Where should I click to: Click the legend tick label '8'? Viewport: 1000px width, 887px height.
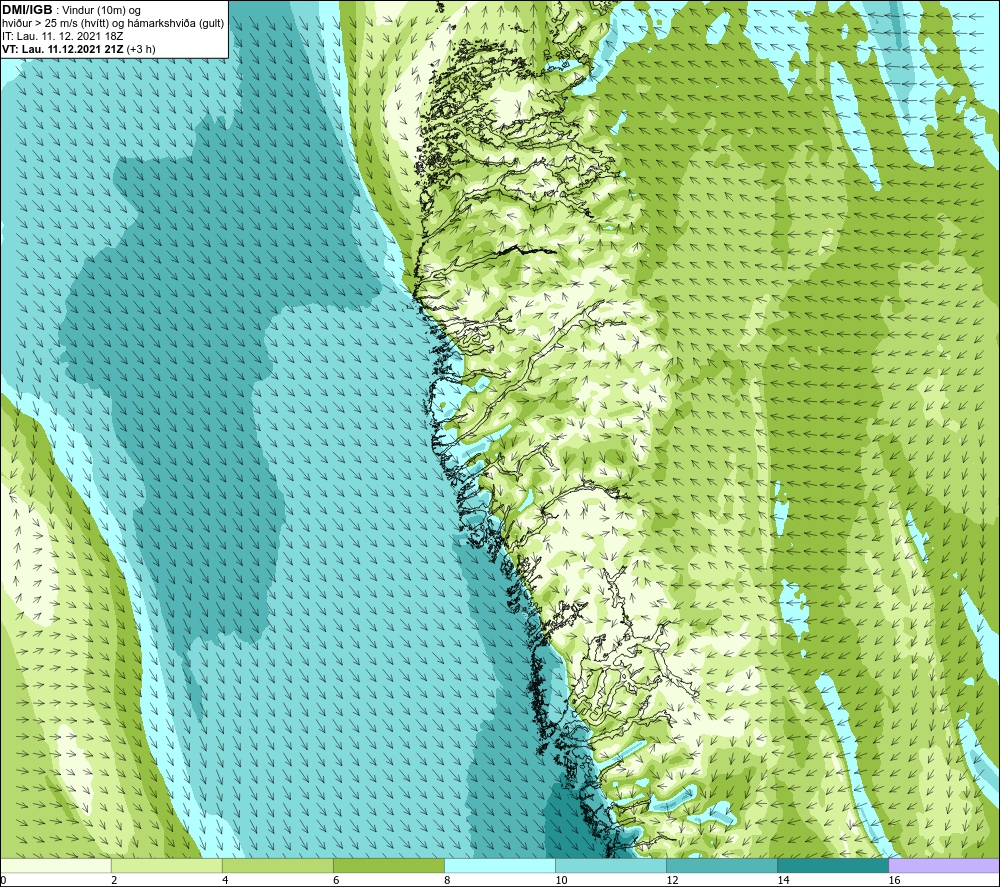[x=447, y=880]
